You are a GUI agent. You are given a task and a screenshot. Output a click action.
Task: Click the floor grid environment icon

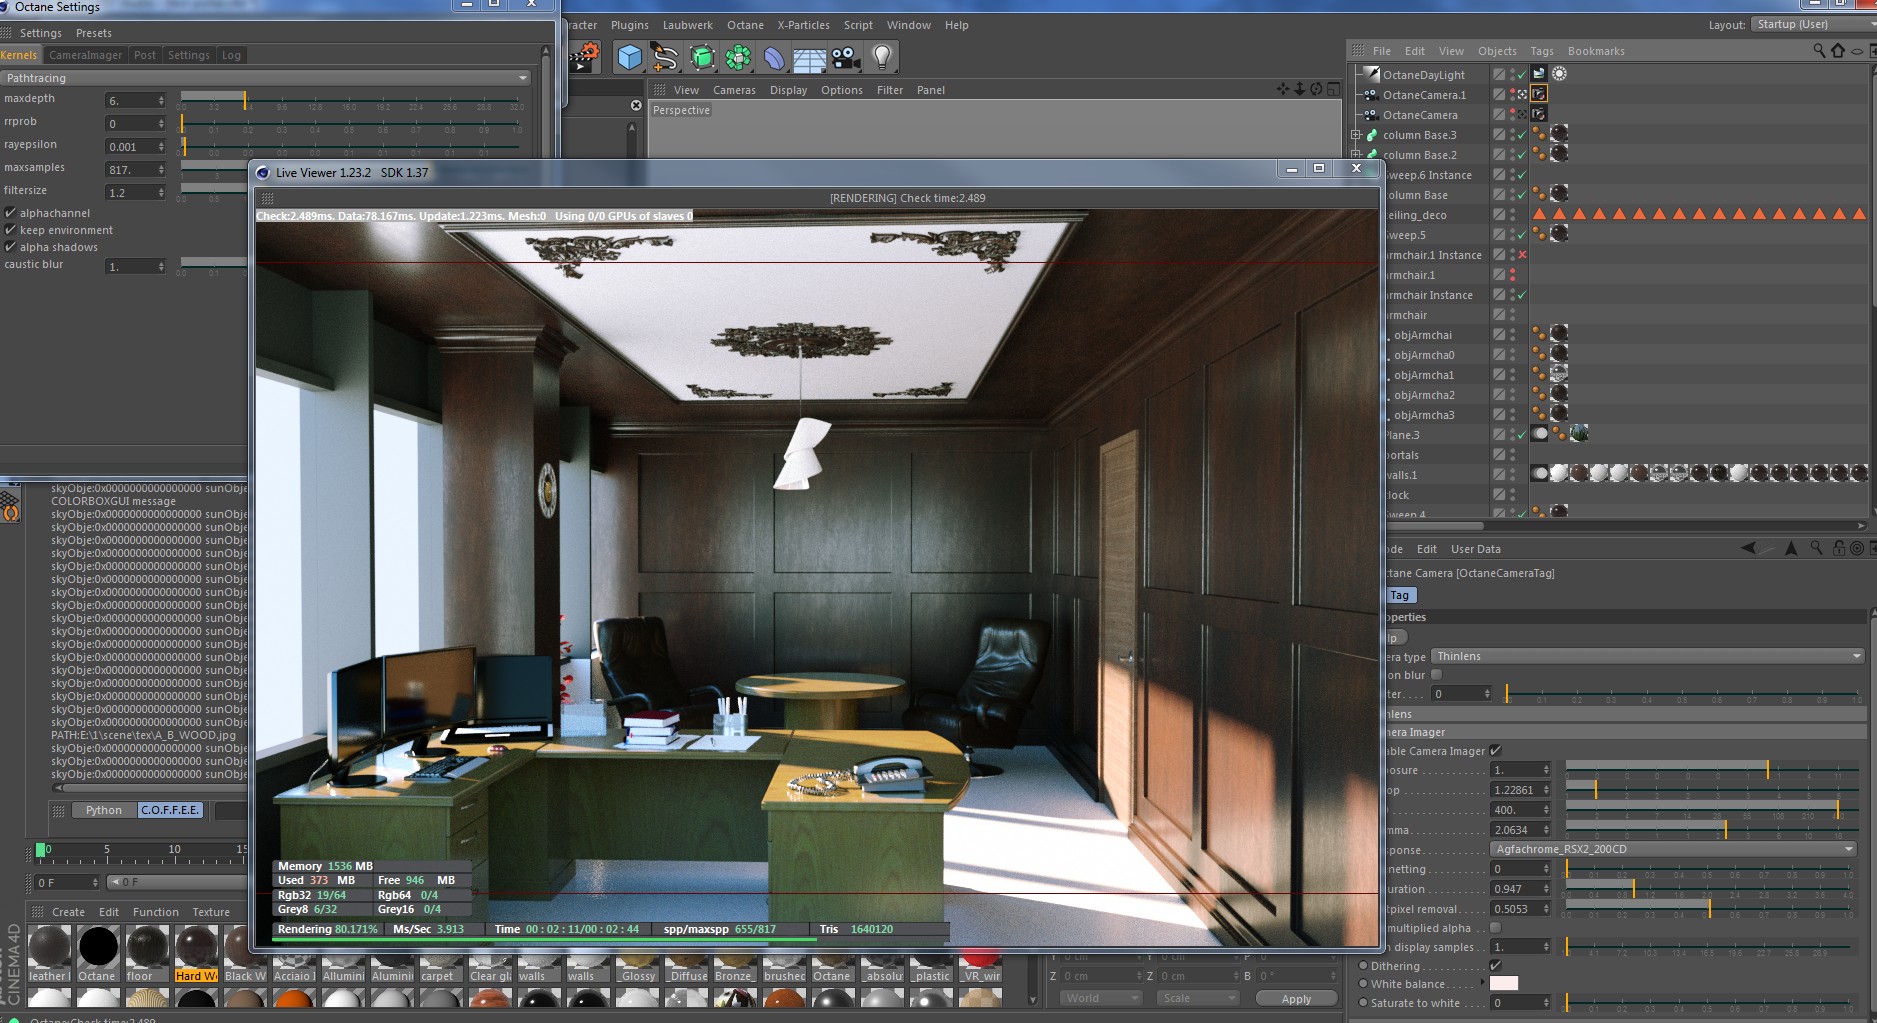point(809,59)
